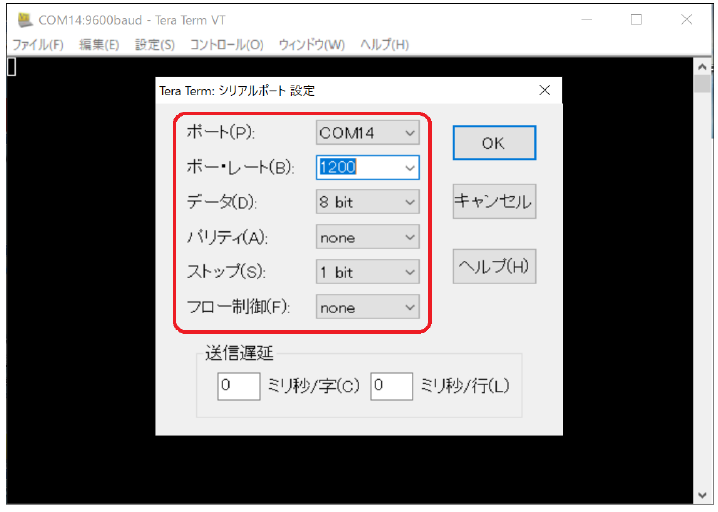Open the ファイル(F) menu
The image size is (718, 512).
tap(38, 44)
